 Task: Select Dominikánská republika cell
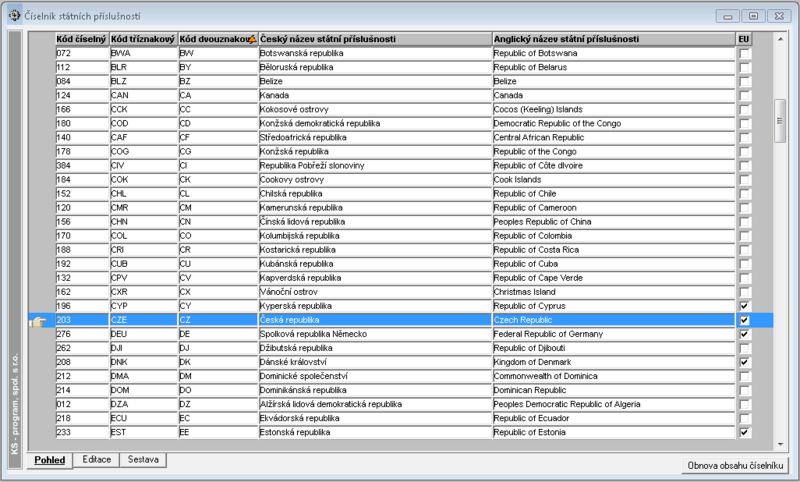[375, 390]
